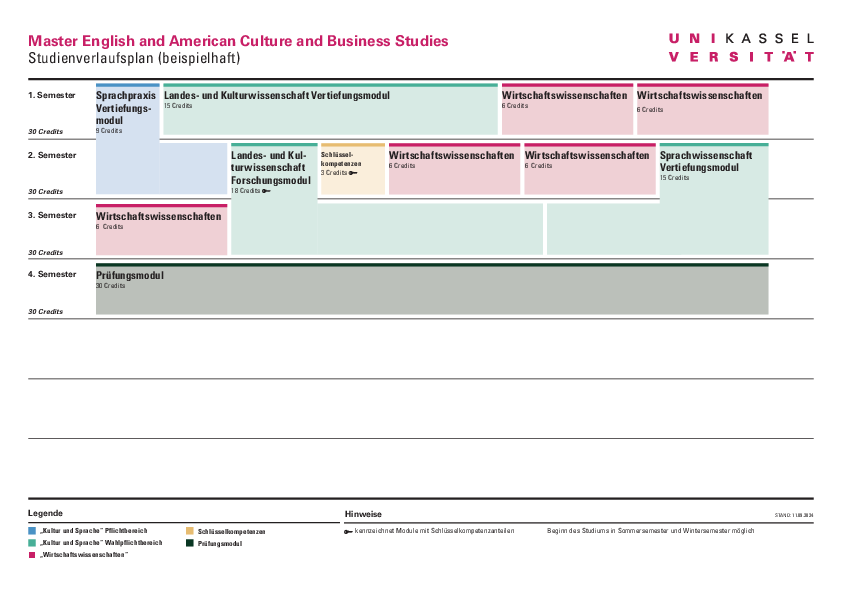Click the "1. Semester" row label
Viewport: 842px width, 595px height.
point(52,95)
